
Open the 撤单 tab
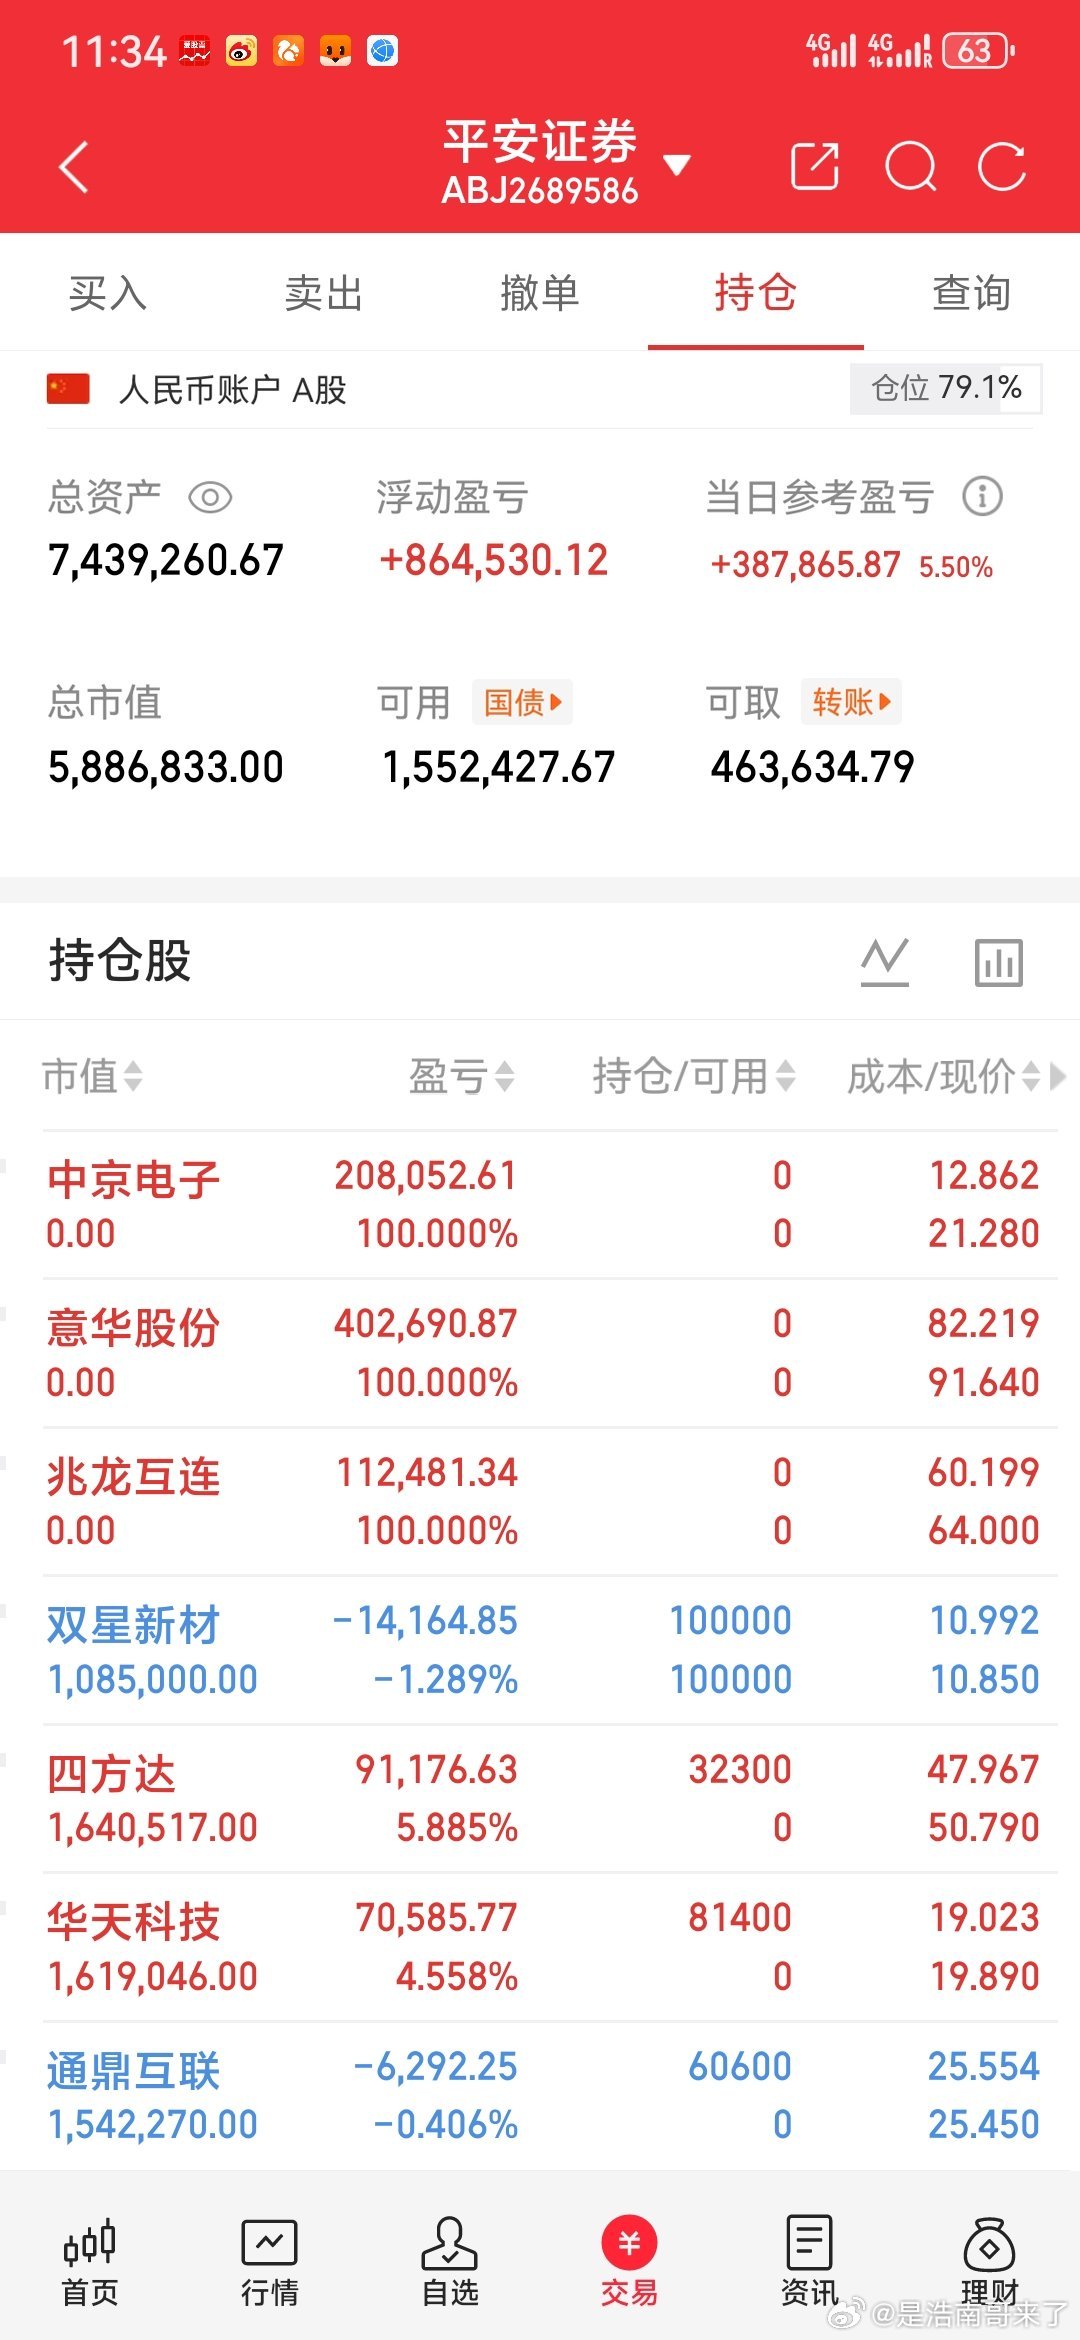coord(540,293)
